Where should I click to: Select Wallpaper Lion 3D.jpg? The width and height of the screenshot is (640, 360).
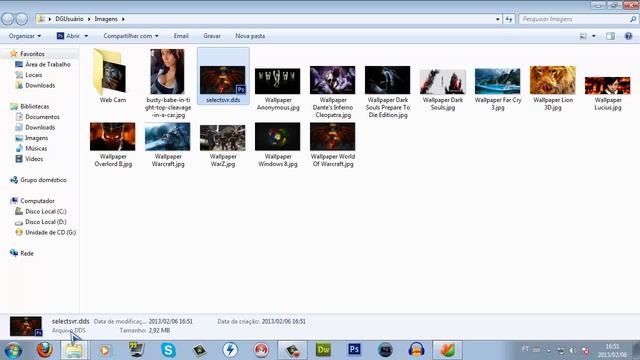click(553, 88)
